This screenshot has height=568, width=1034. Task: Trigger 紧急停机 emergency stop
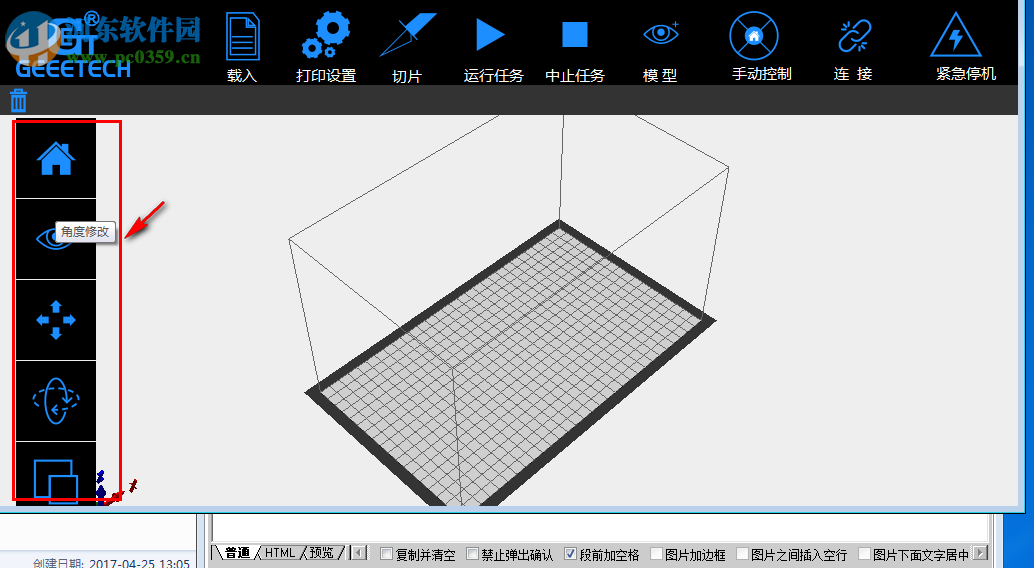click(956, 35)
